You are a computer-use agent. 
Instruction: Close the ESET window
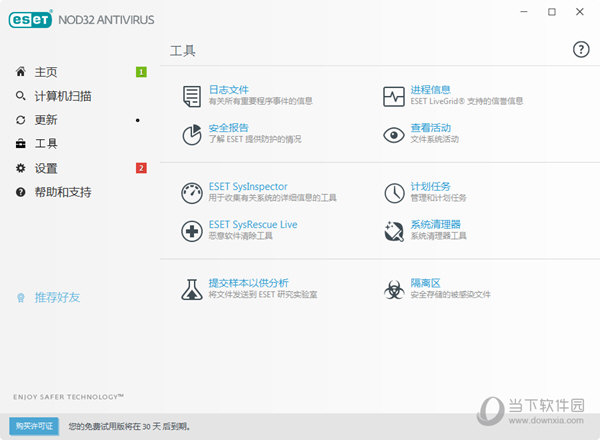580,12
